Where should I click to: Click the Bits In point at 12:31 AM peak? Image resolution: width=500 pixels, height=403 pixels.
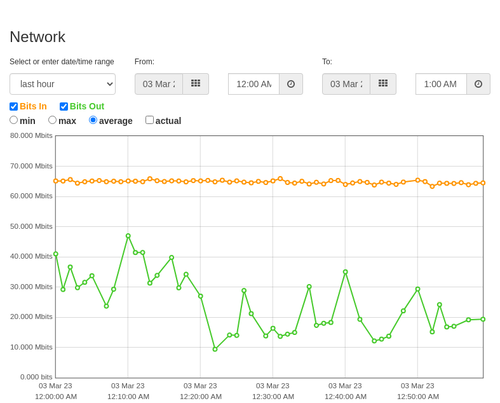point(280,179)
